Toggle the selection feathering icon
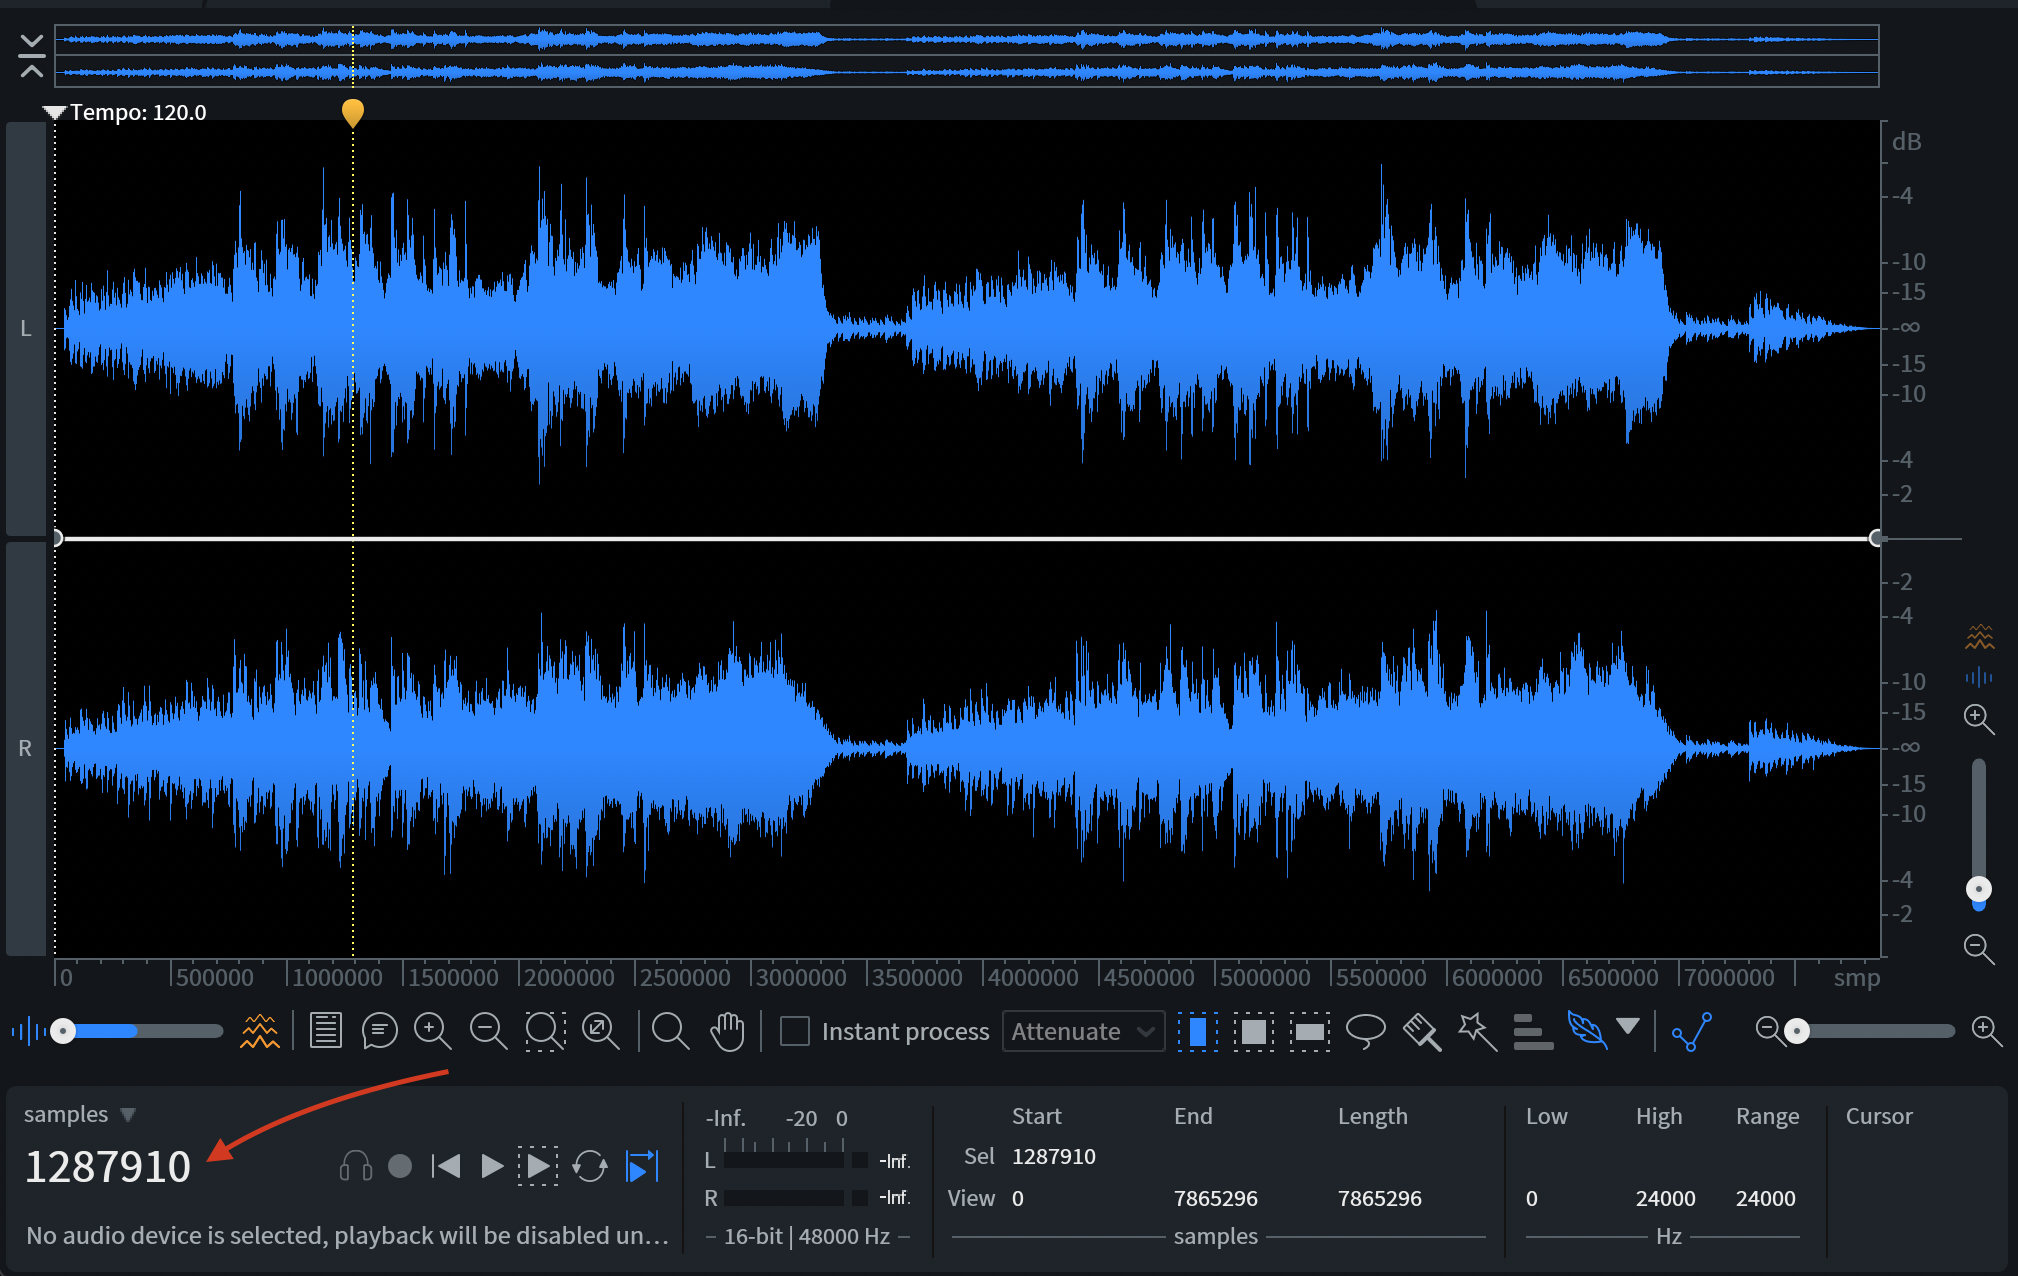The width and height of the screenshot is (2018, 1276). 1587,1030
